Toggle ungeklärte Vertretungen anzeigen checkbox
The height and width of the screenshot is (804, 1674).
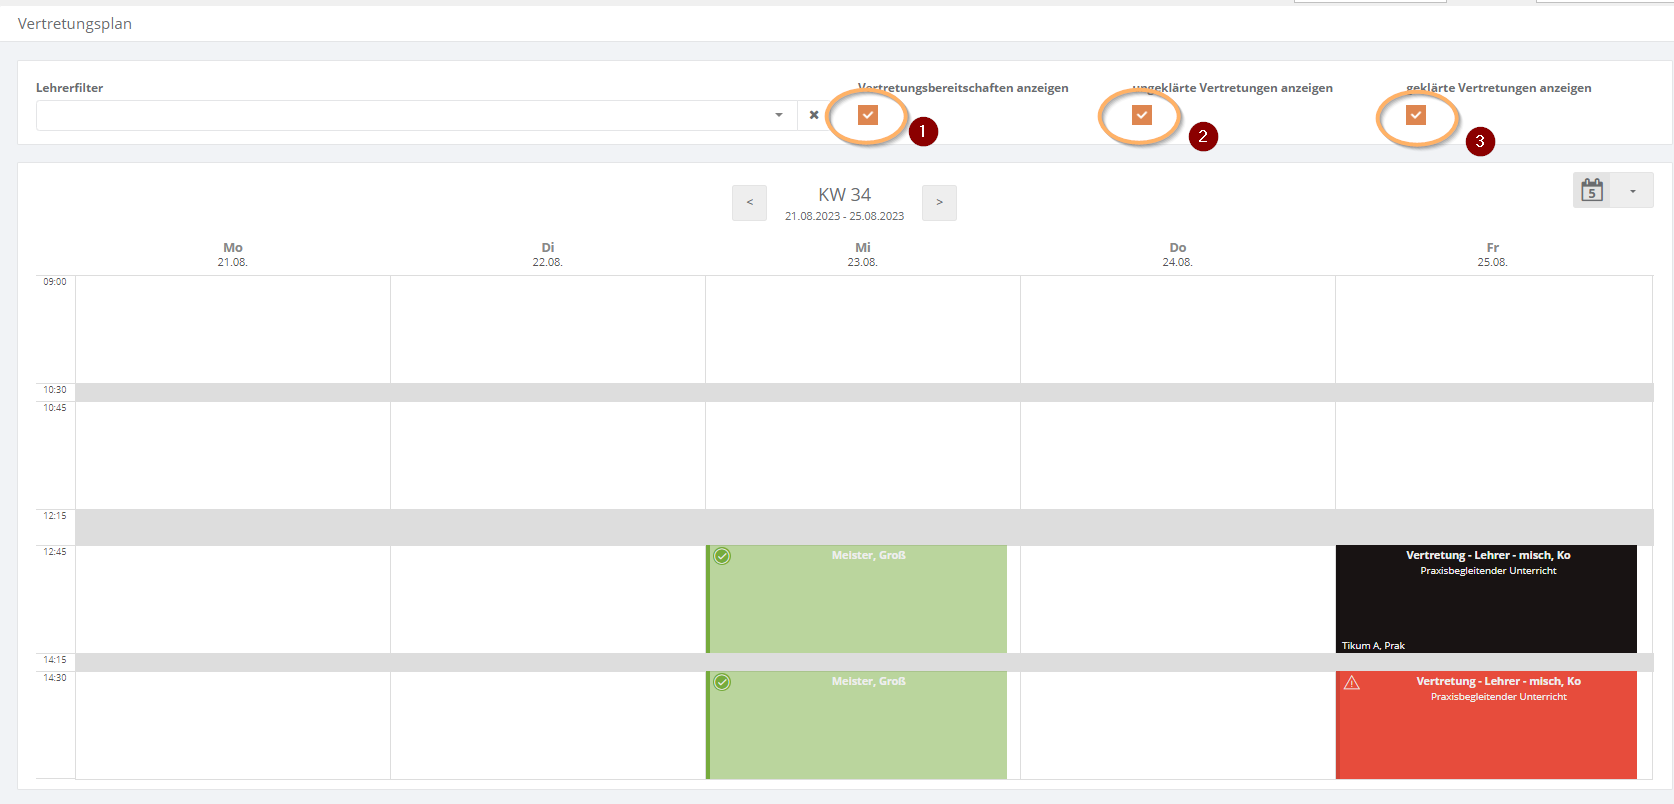pyautogui.click(x=1142, y=115)
